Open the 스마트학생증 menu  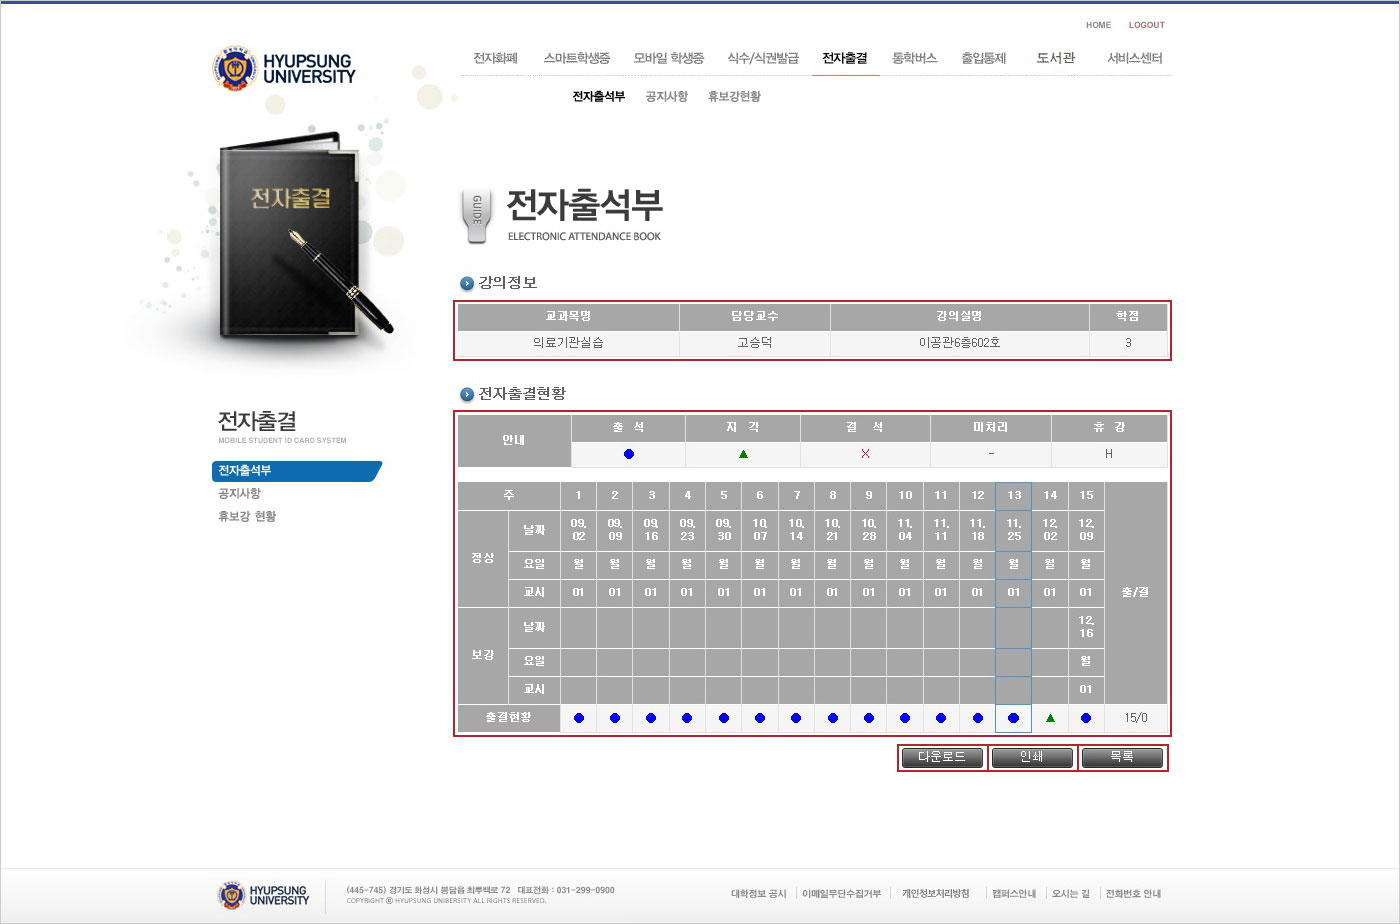(x=577, y=58)
